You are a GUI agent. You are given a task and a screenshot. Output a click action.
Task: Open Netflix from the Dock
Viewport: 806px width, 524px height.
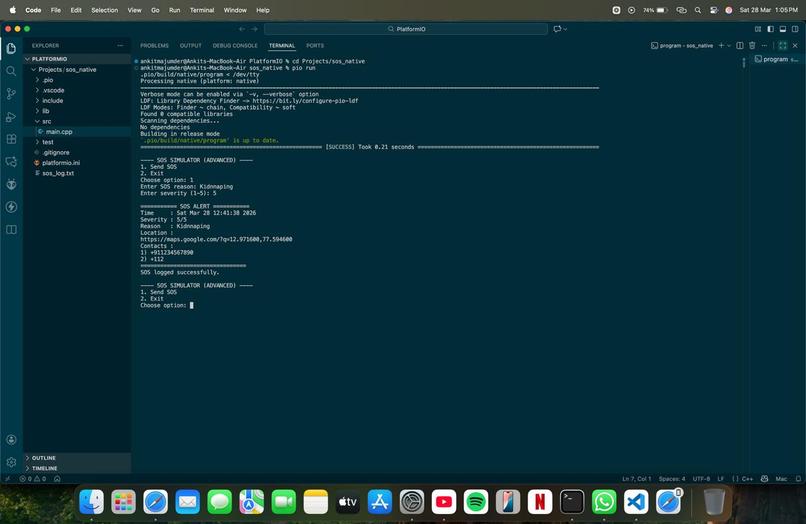point(540,502)
